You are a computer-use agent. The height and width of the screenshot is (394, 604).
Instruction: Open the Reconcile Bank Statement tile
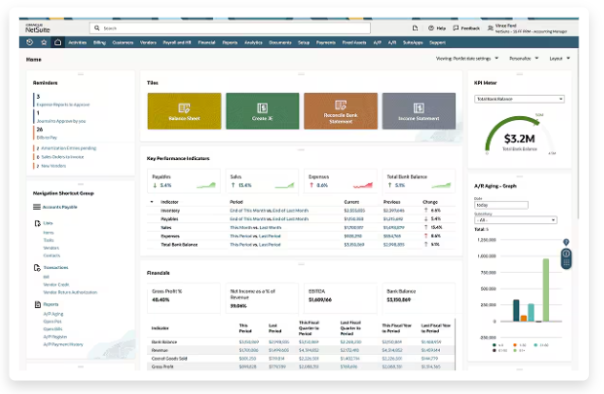tap(341, 111)
